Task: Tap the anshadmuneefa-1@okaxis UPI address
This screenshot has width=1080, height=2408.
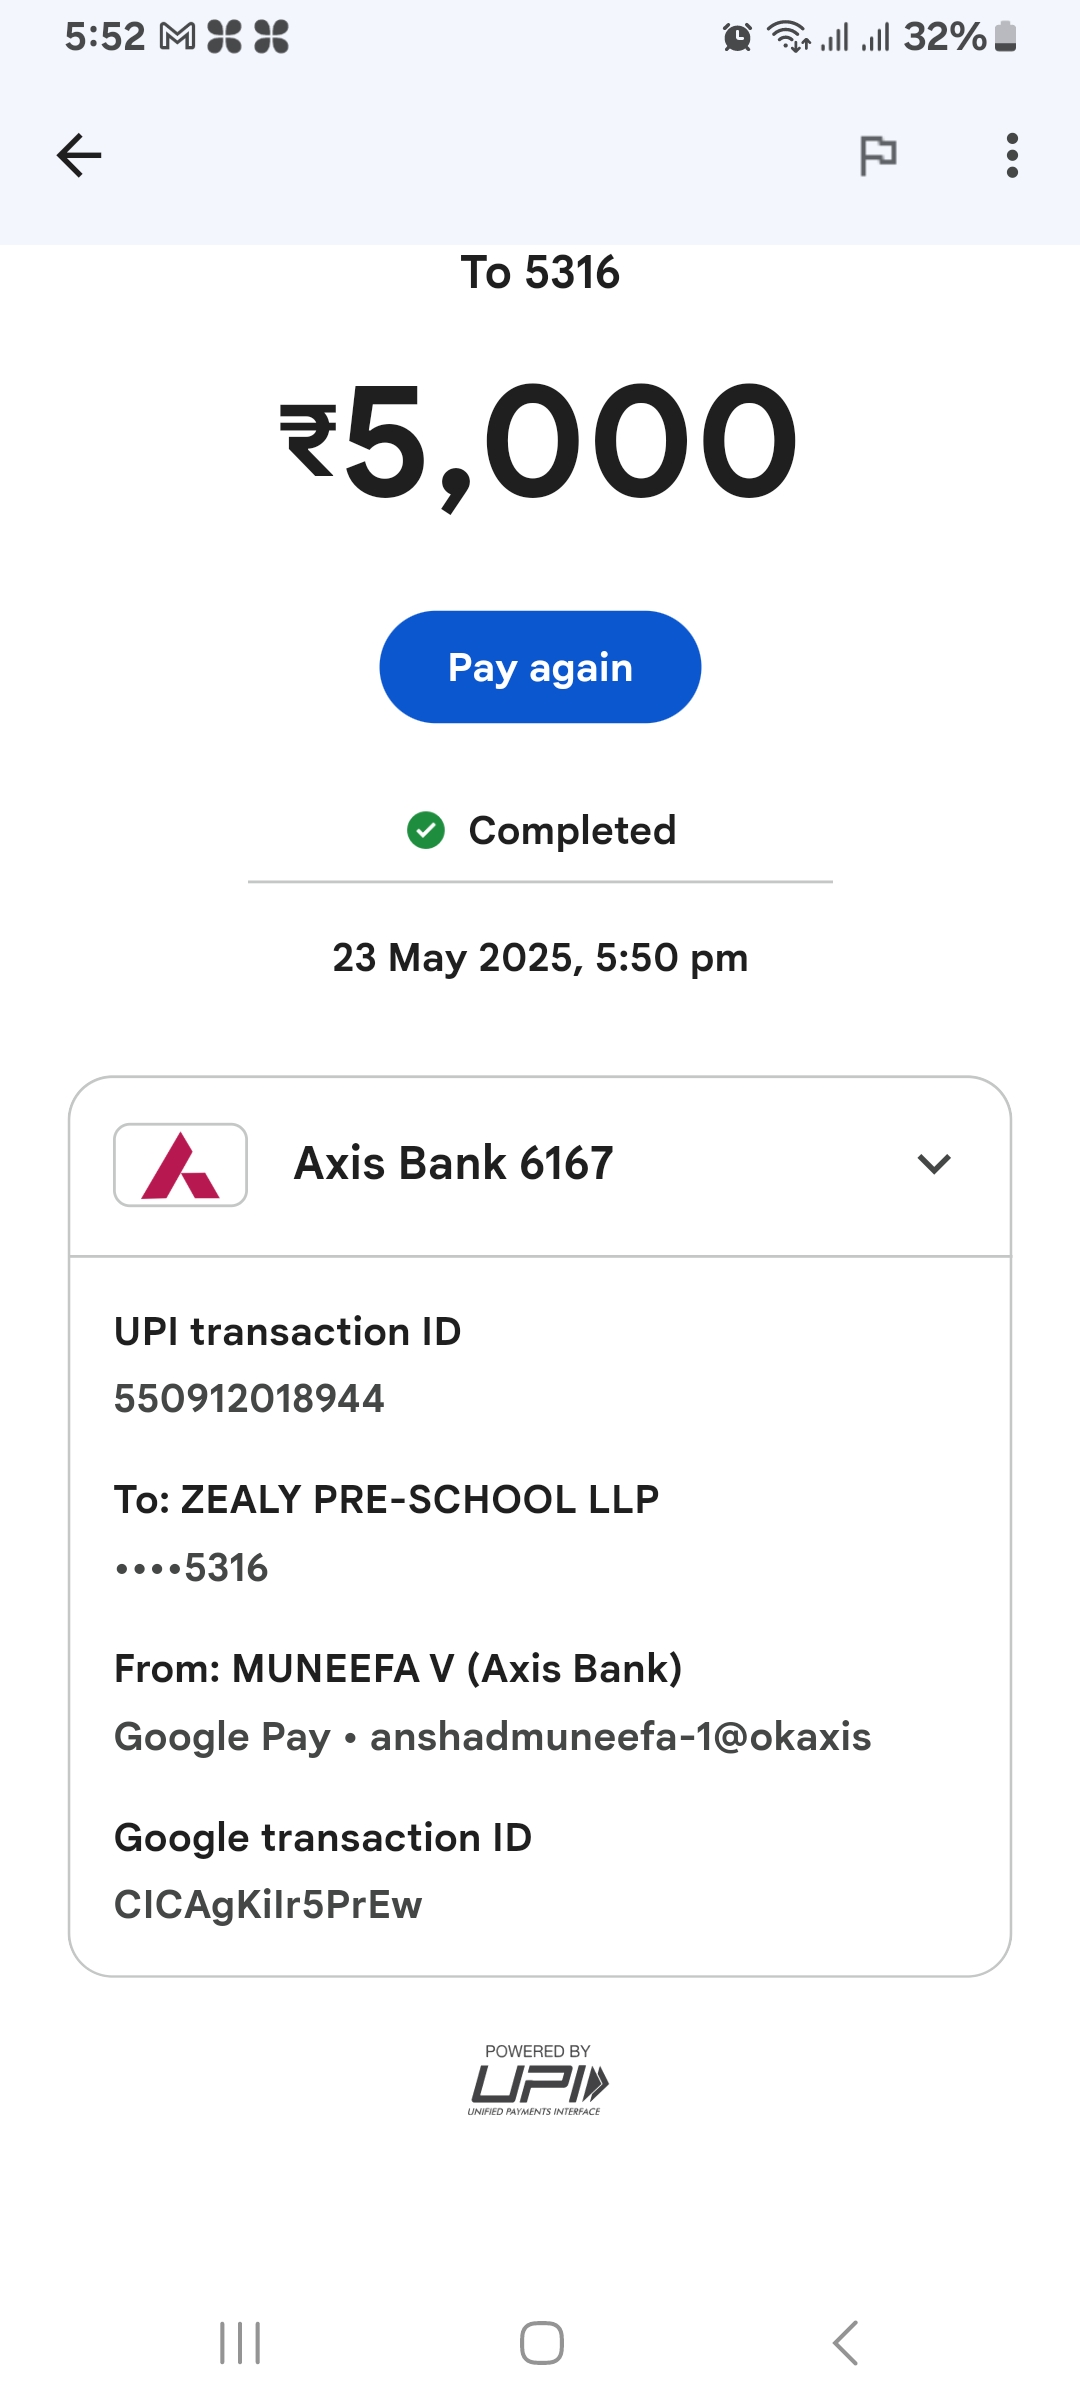Action: click(620, 1737)
